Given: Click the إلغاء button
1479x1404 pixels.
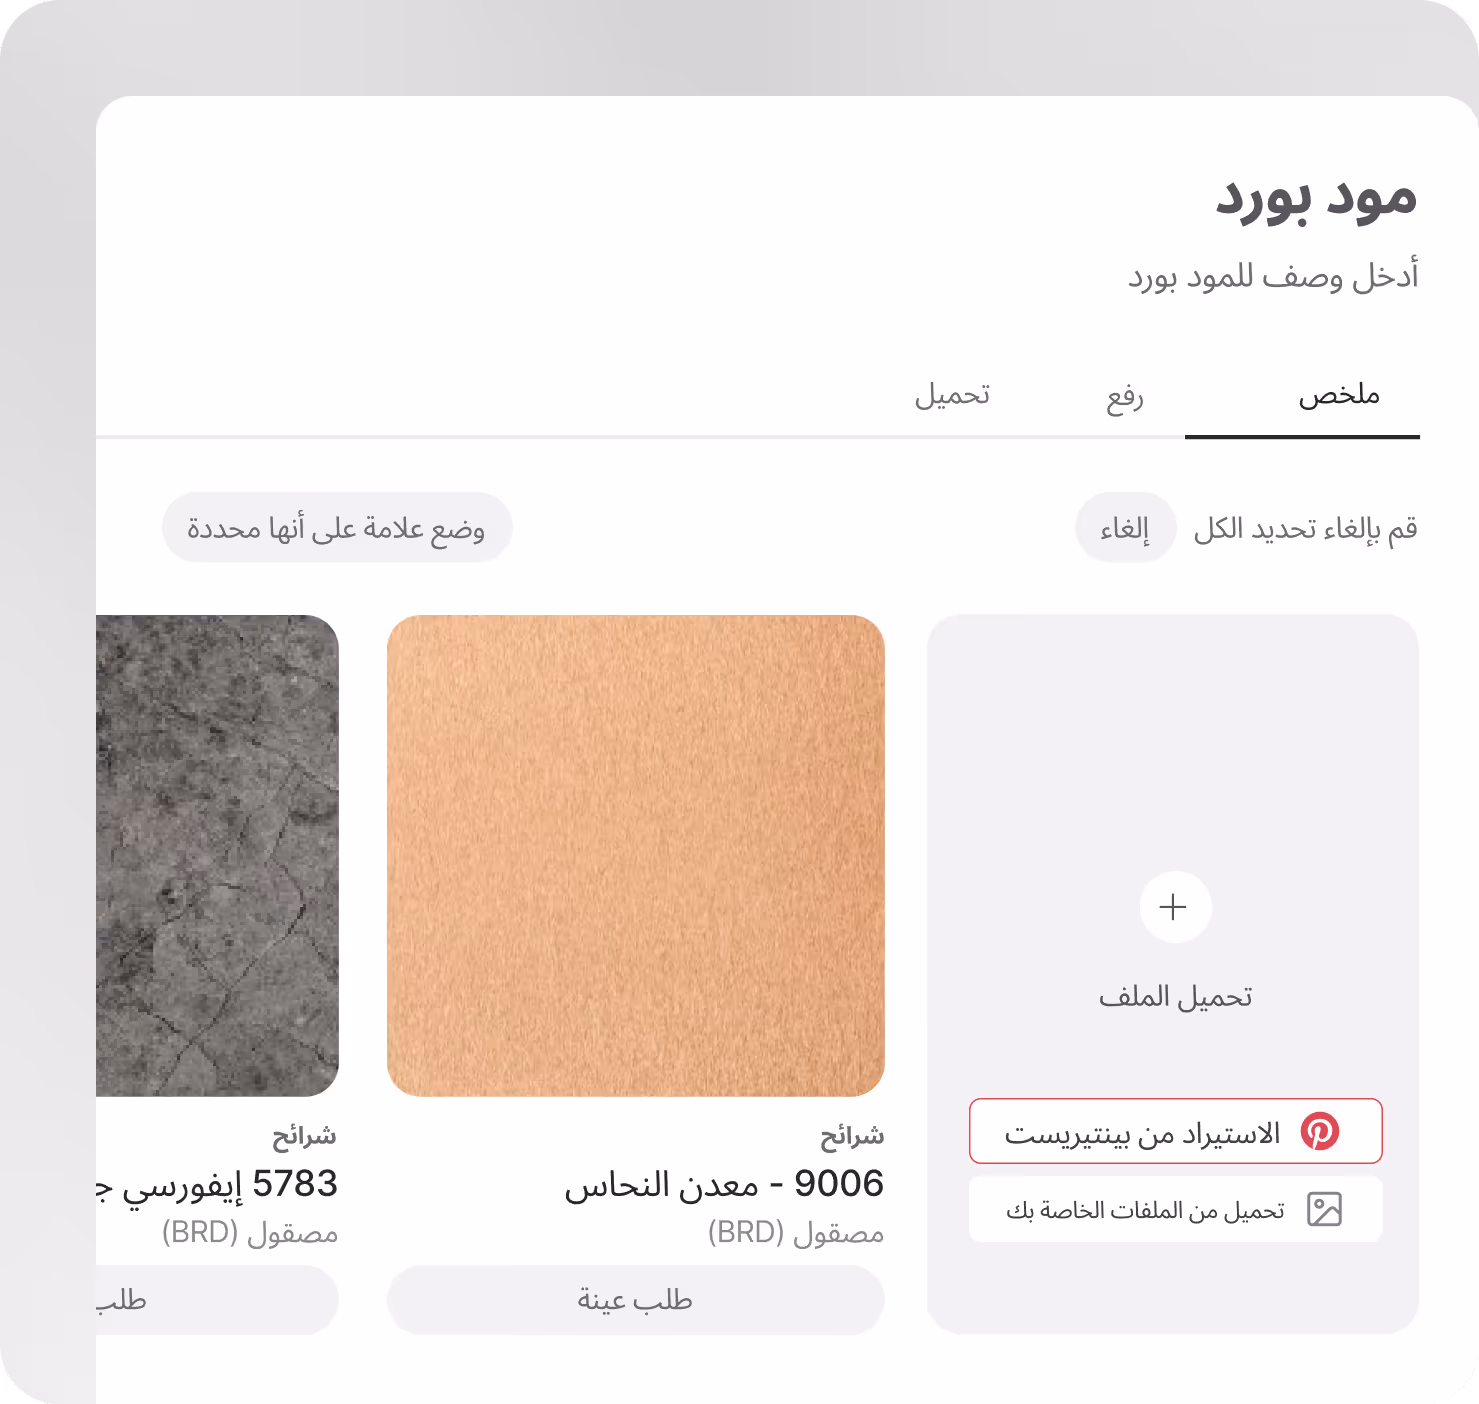Looking at the screenshot, I should tap(1125, 527).
